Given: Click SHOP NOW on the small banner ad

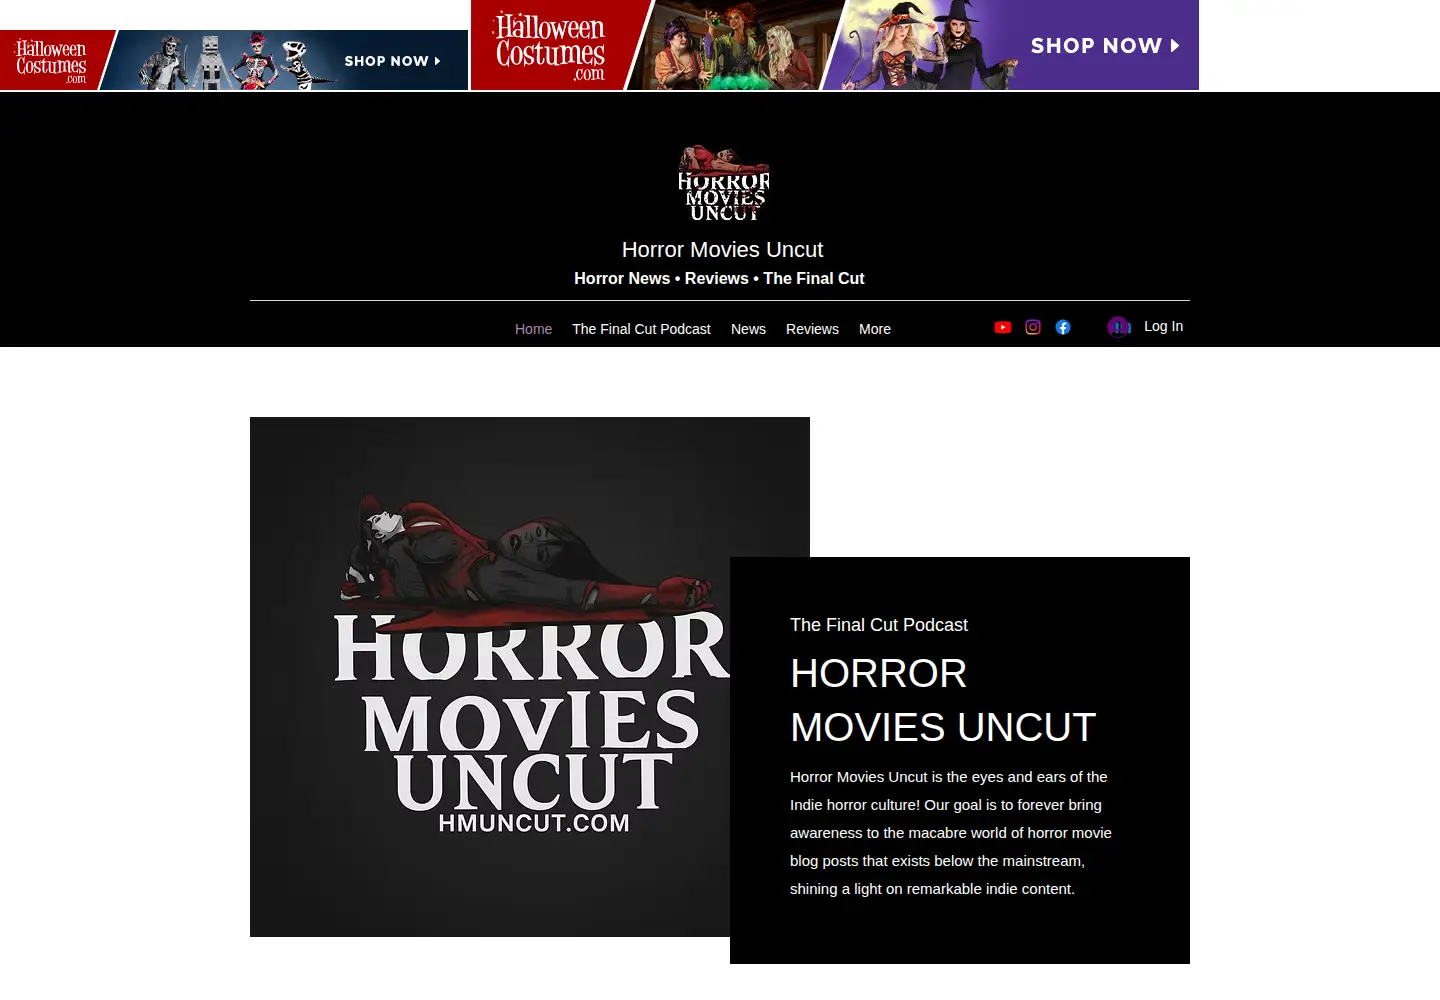Looking at the screenshot, I should [x=392, y=61].
